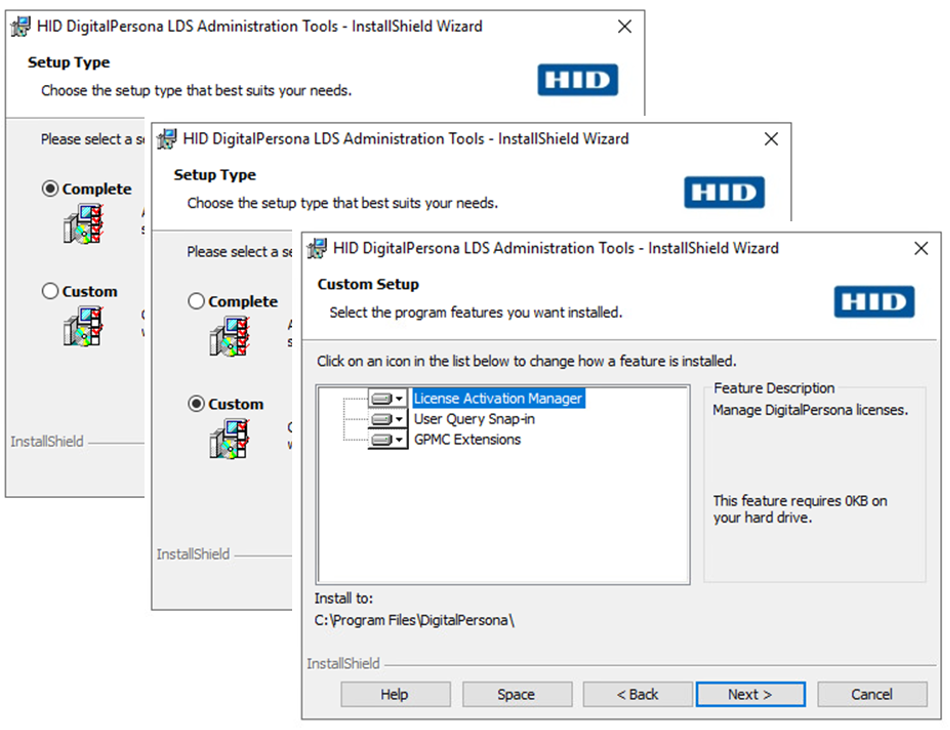Check disk usage with the Space button
Screen dimensions: 950x730
(516, 694)
